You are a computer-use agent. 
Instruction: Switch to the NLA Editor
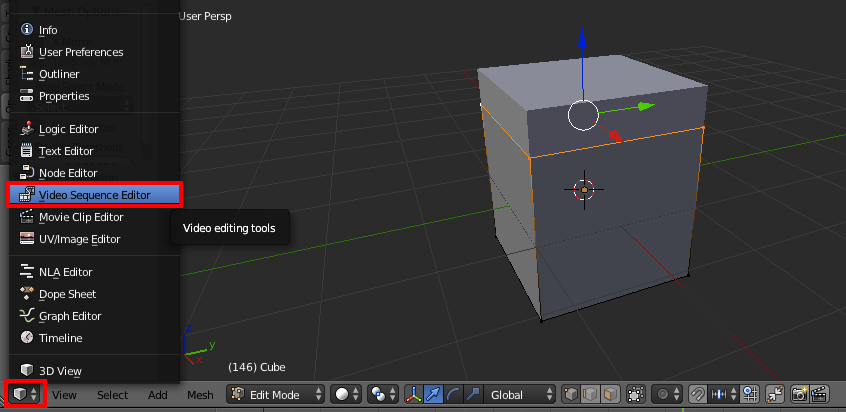94,272
